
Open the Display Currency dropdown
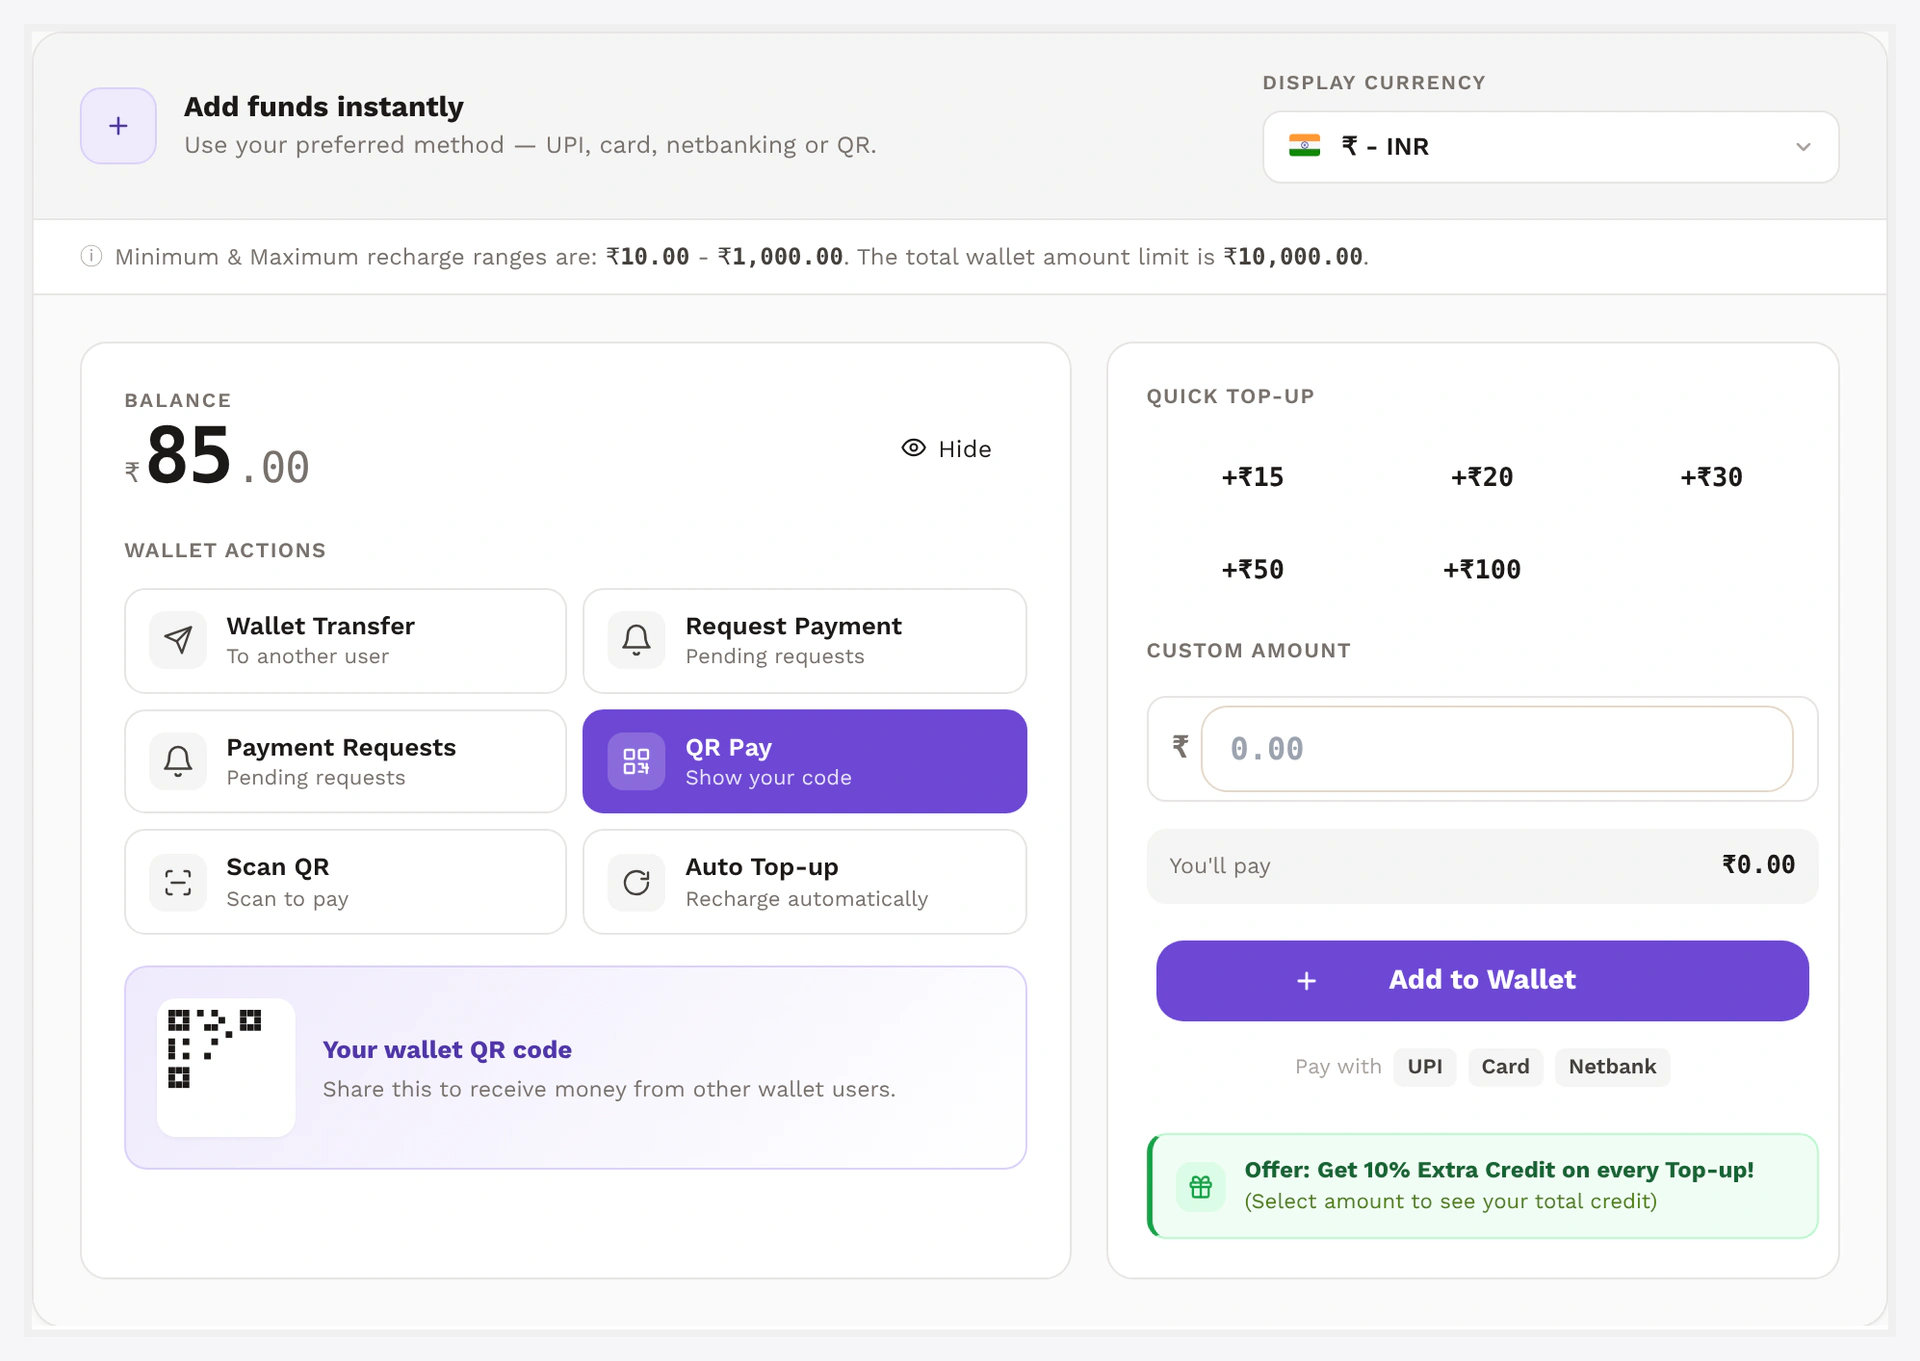tap(1550, 147)
